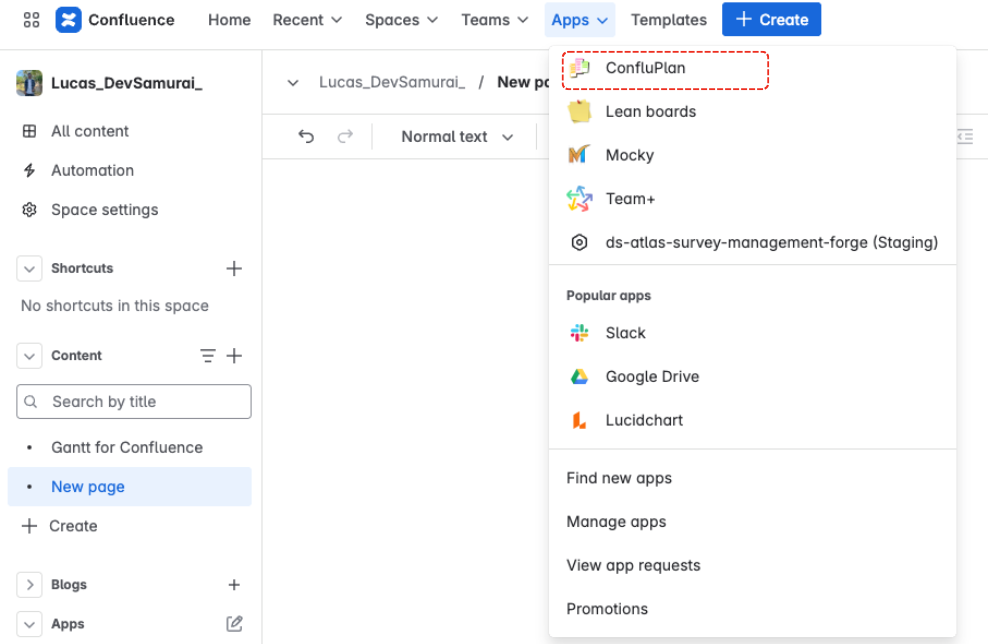Go to Home in top navigation
Image resolution: width=988 pixels, height=644 pixels.
229,20
